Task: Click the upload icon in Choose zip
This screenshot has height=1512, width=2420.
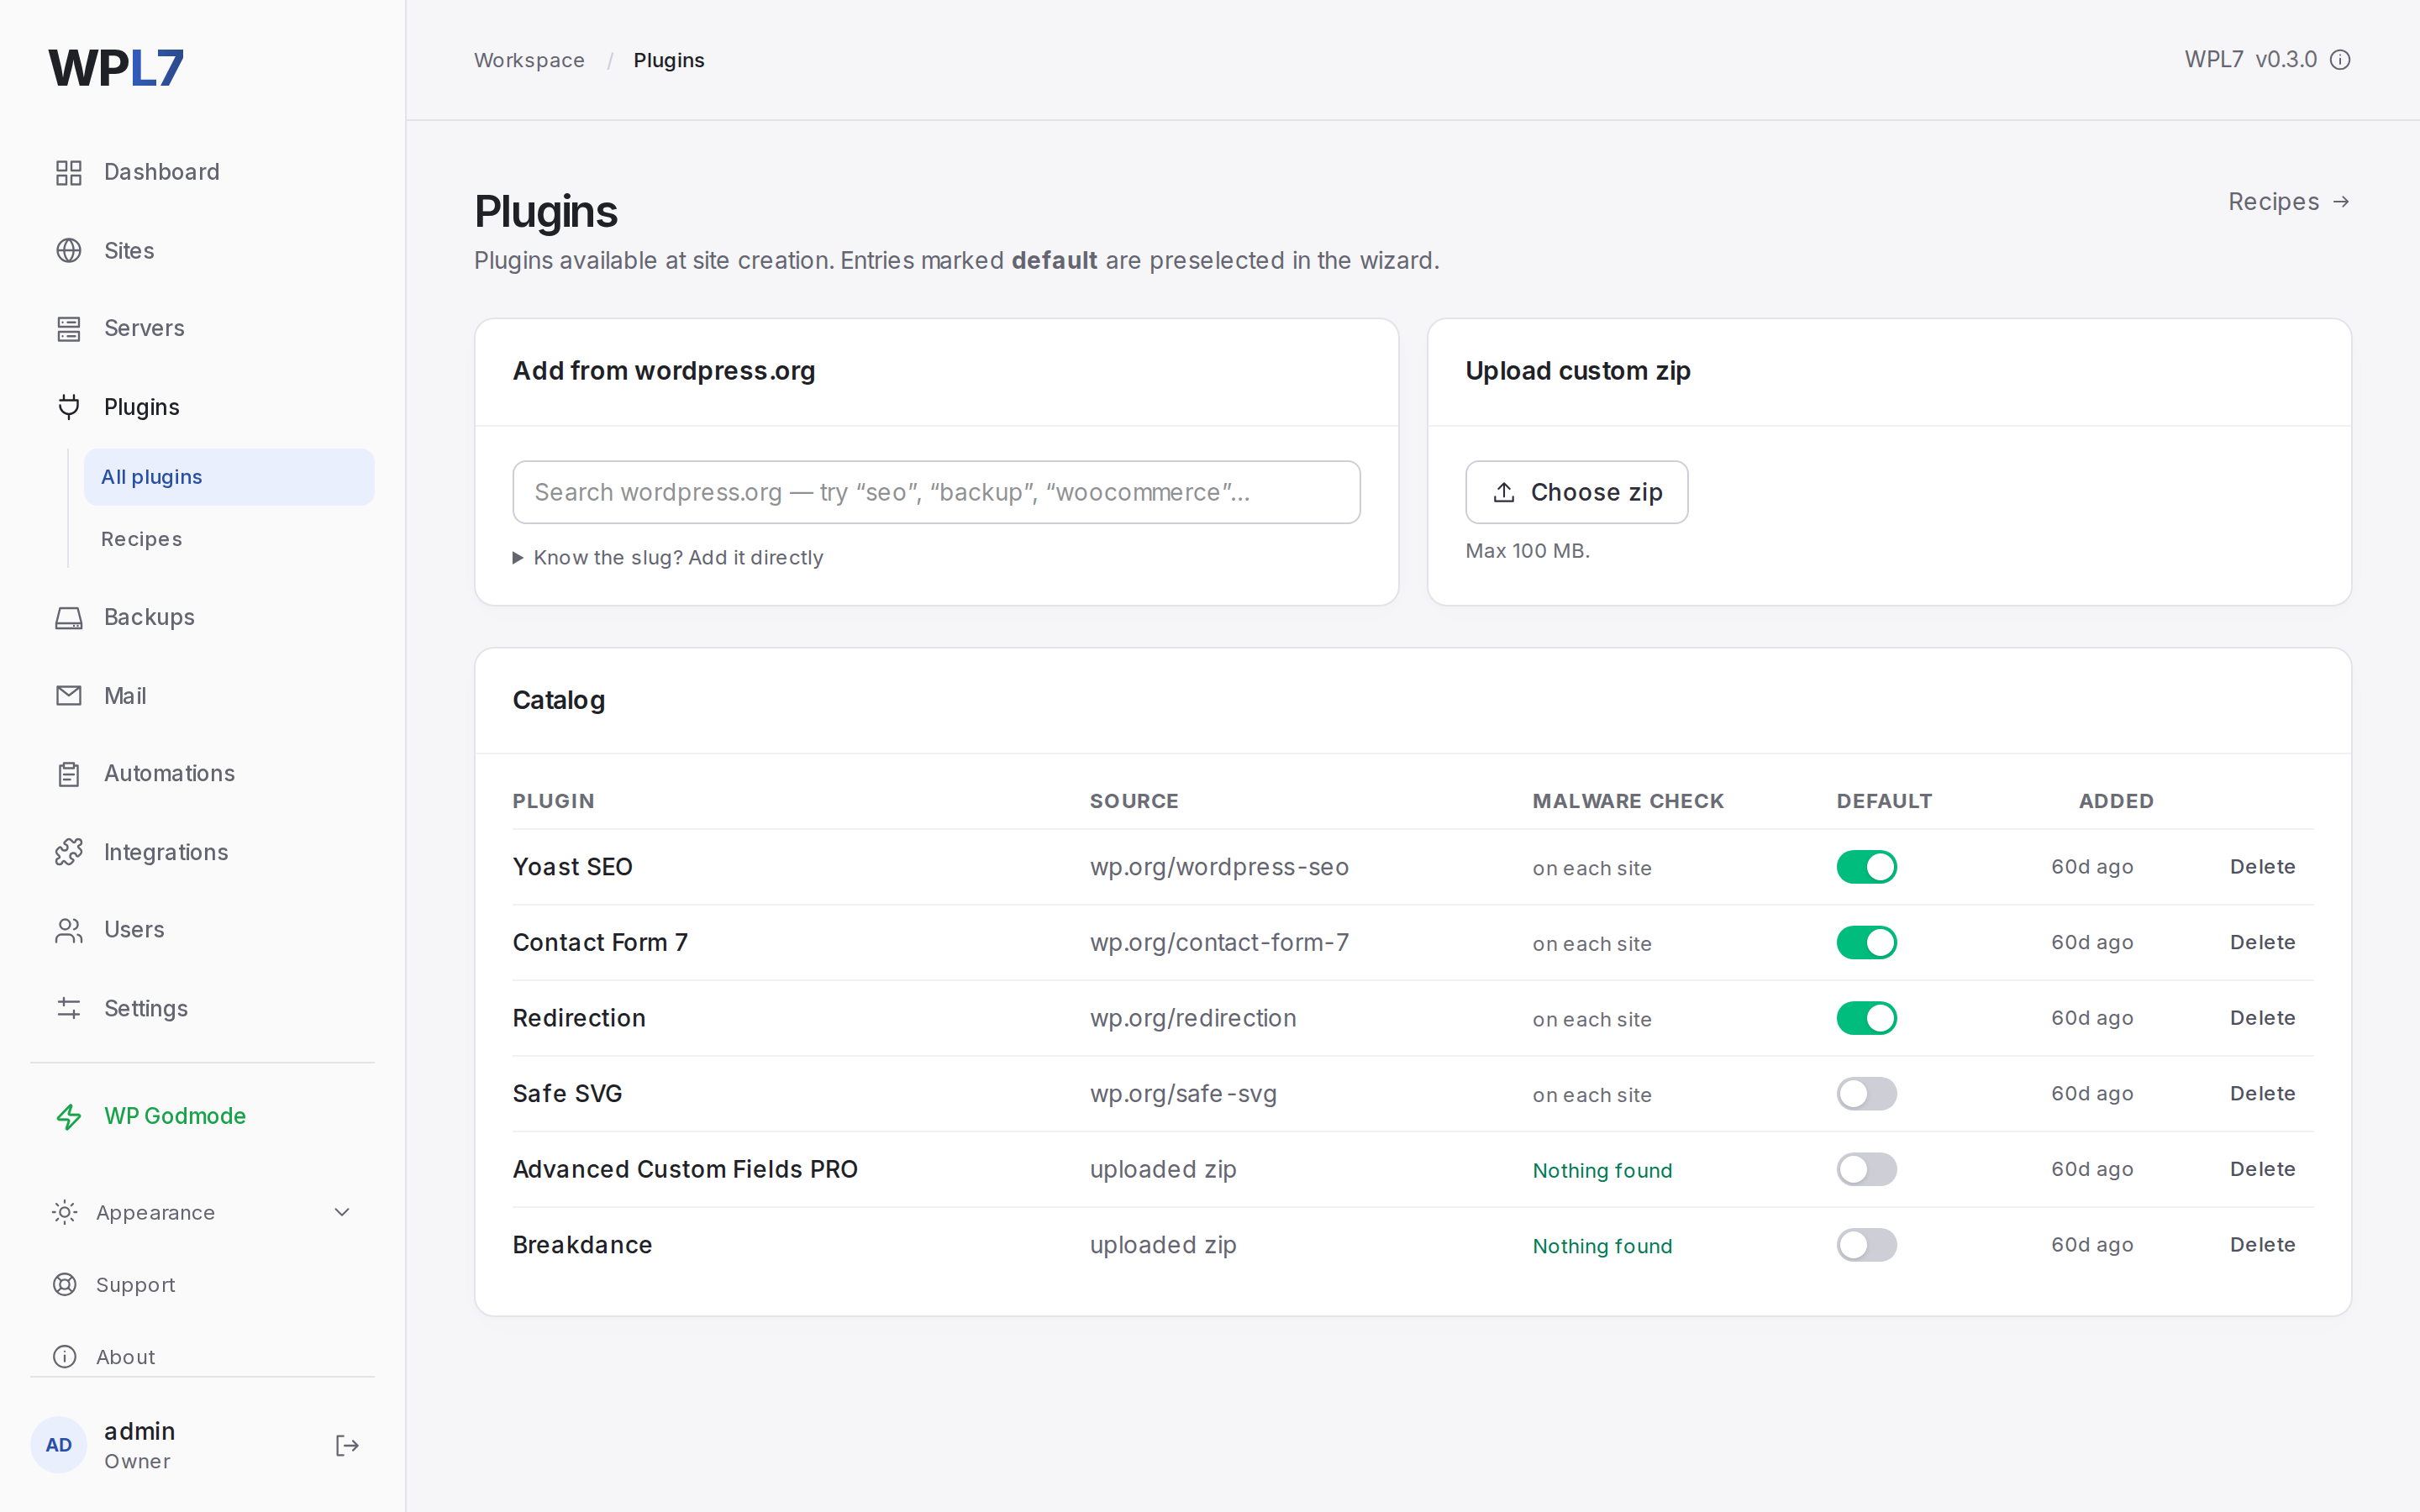Action: (1504, 492)
